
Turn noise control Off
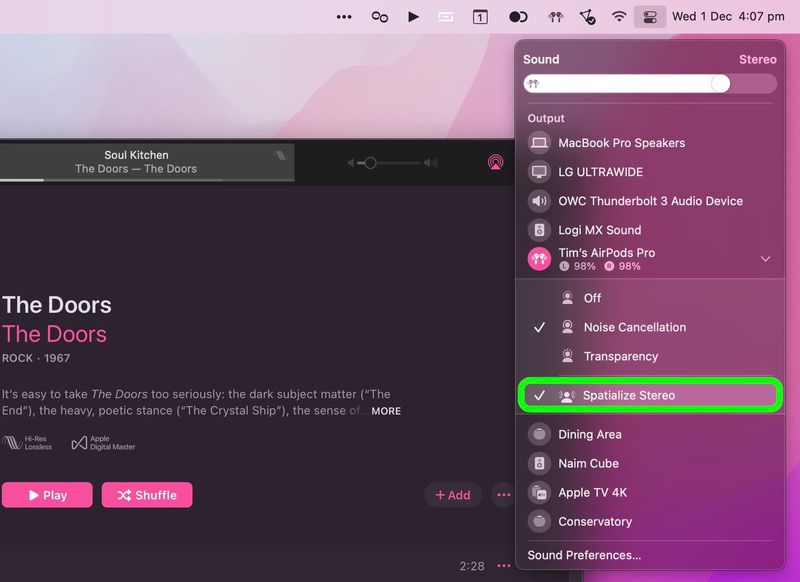tap(650, 298)
